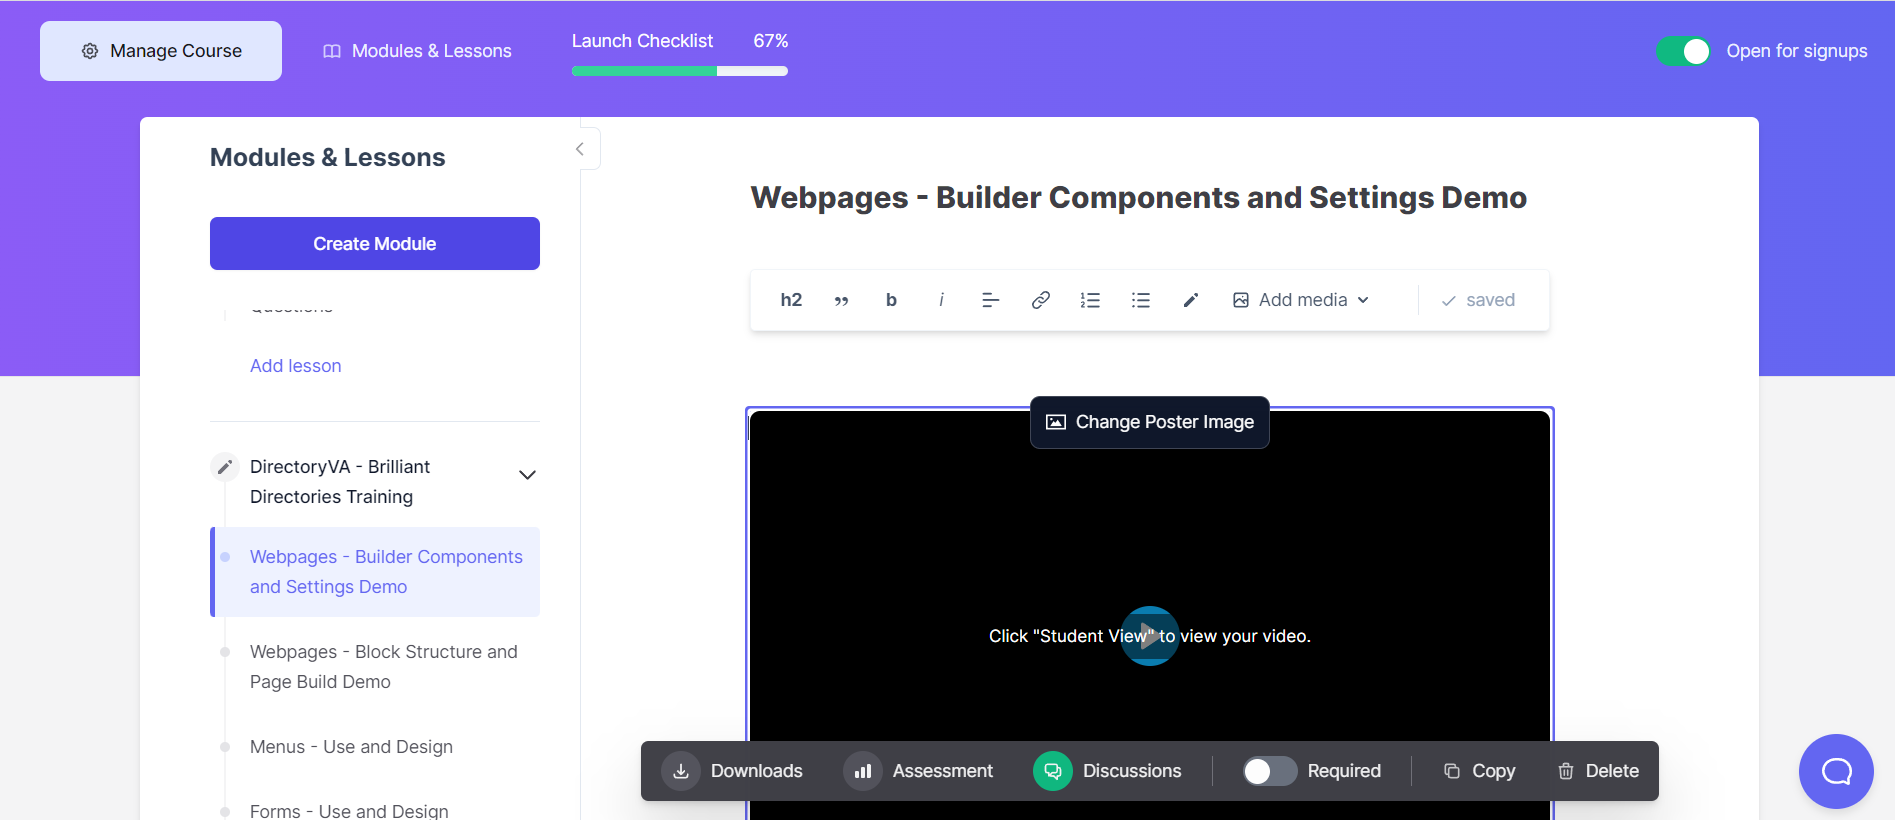
Task: Open the Modules & Lessons tab
Action: click(x=417, y=51)
